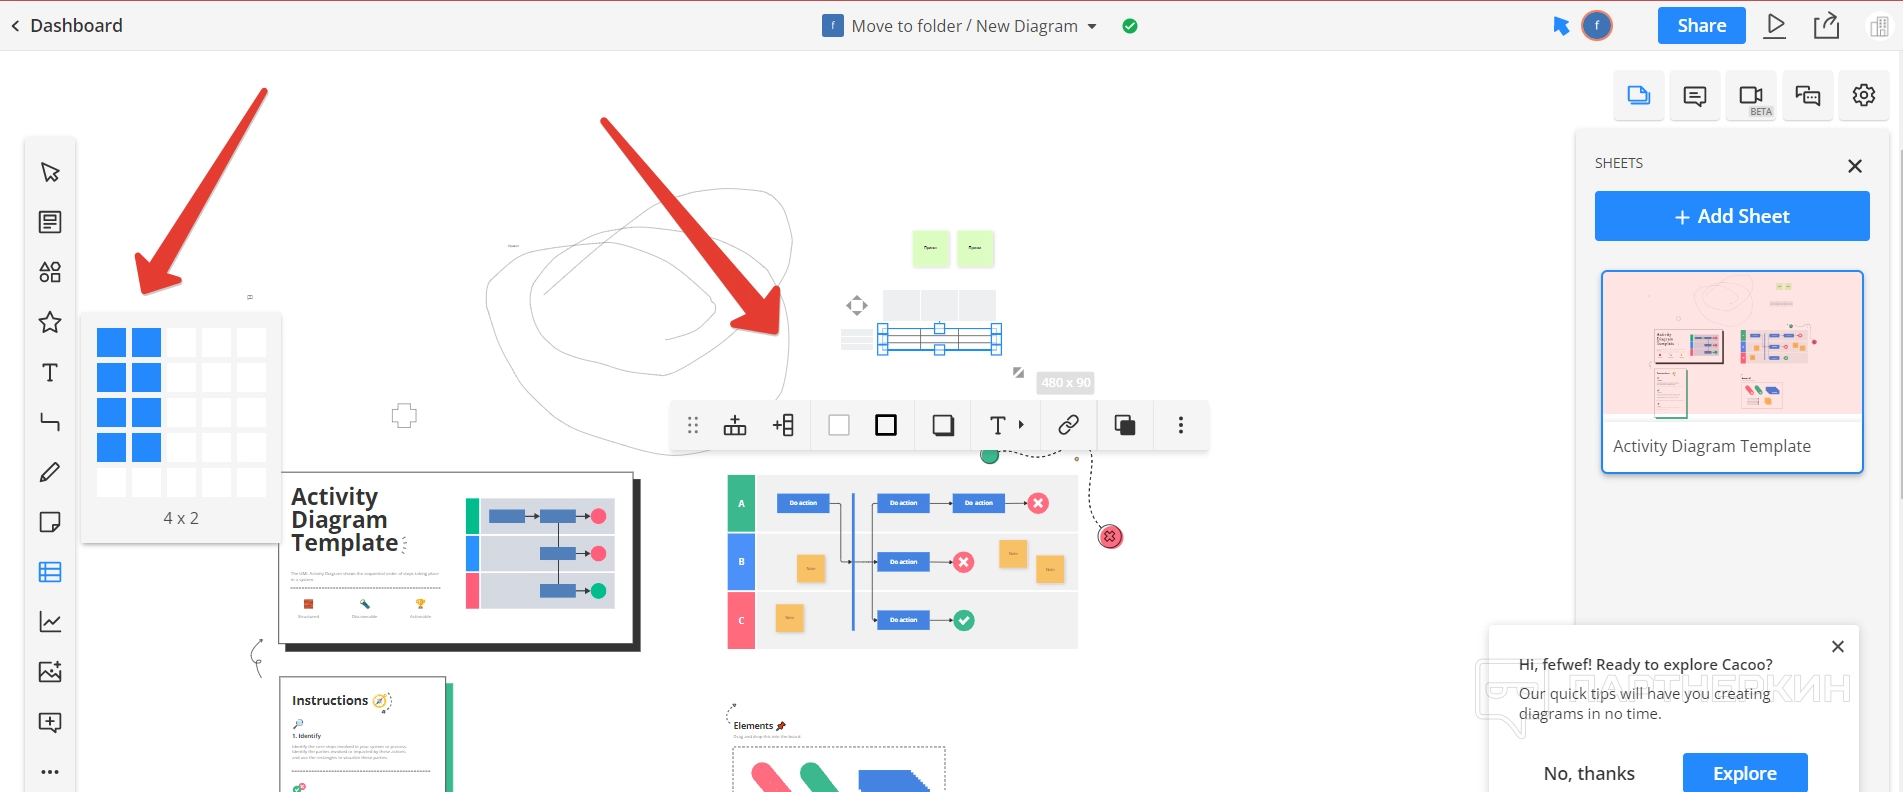Open more tools ellipsis in left toolbar
Screen dimensions: 1903x792
[x=50, y=772]
